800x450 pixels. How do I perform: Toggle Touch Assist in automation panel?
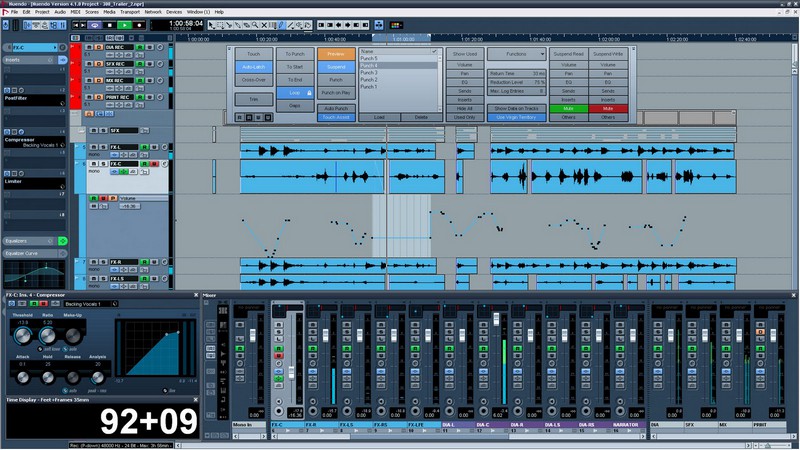click(x=337, y=117)
